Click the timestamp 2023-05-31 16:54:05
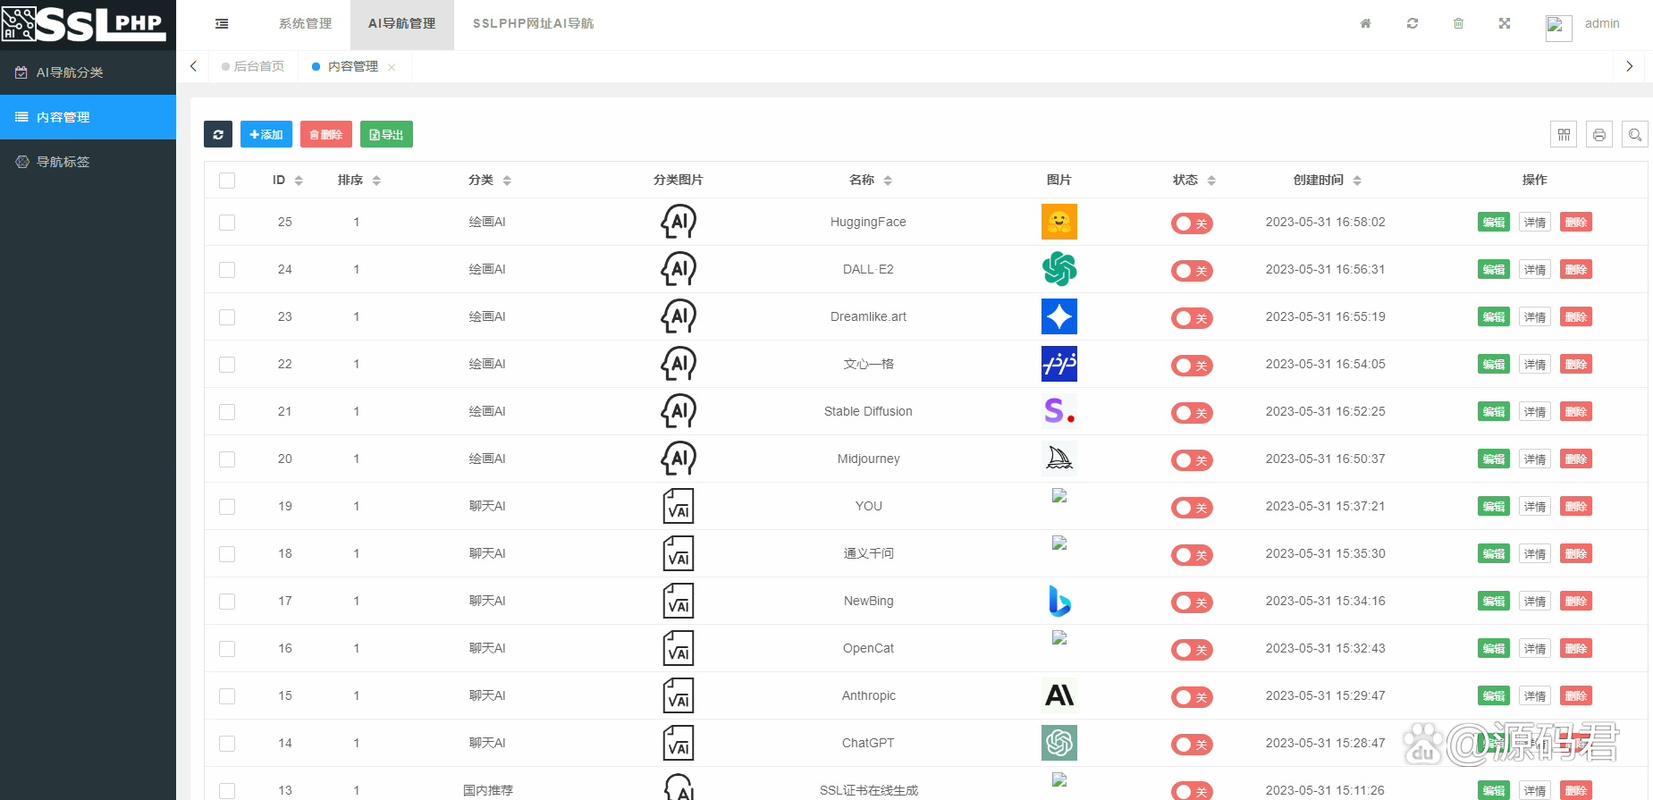1653x800 pixels. [x=1325, y=364]
